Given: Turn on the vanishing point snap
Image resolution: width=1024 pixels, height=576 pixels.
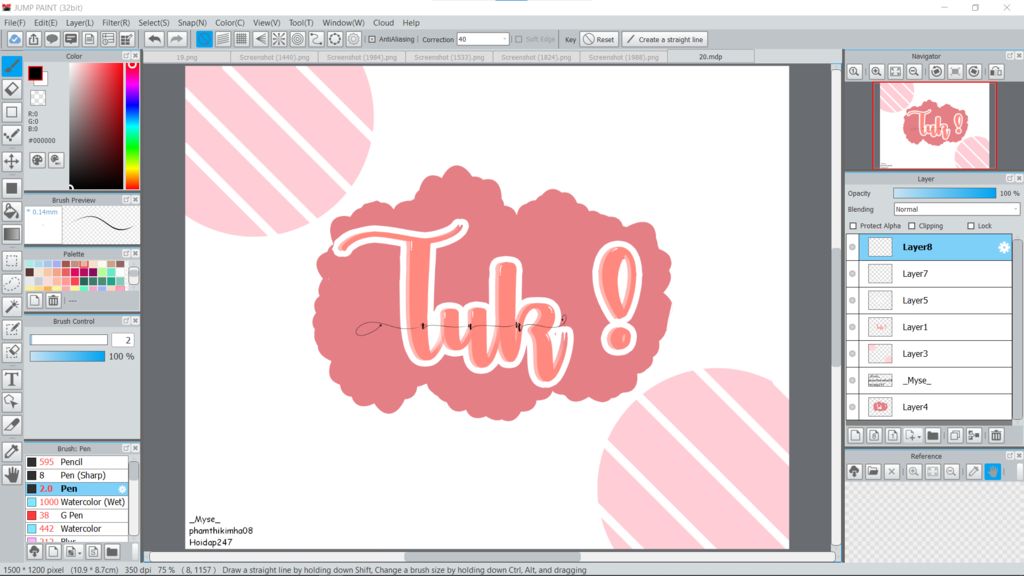Looking at the screenshot, I should (260, 39).
